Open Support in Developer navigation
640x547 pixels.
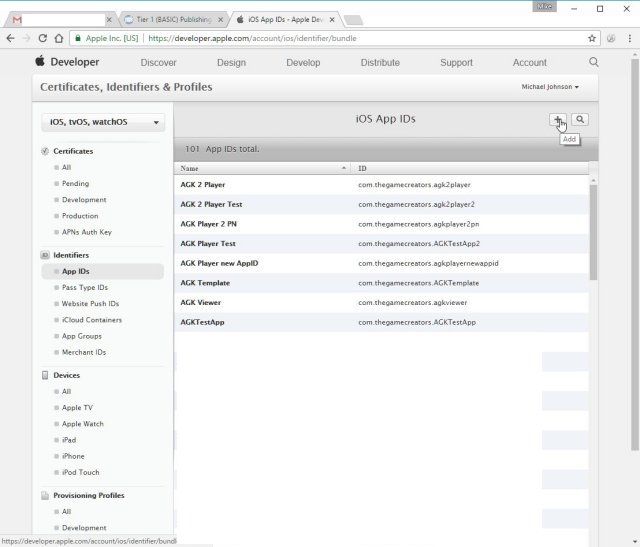coord(456,63)
